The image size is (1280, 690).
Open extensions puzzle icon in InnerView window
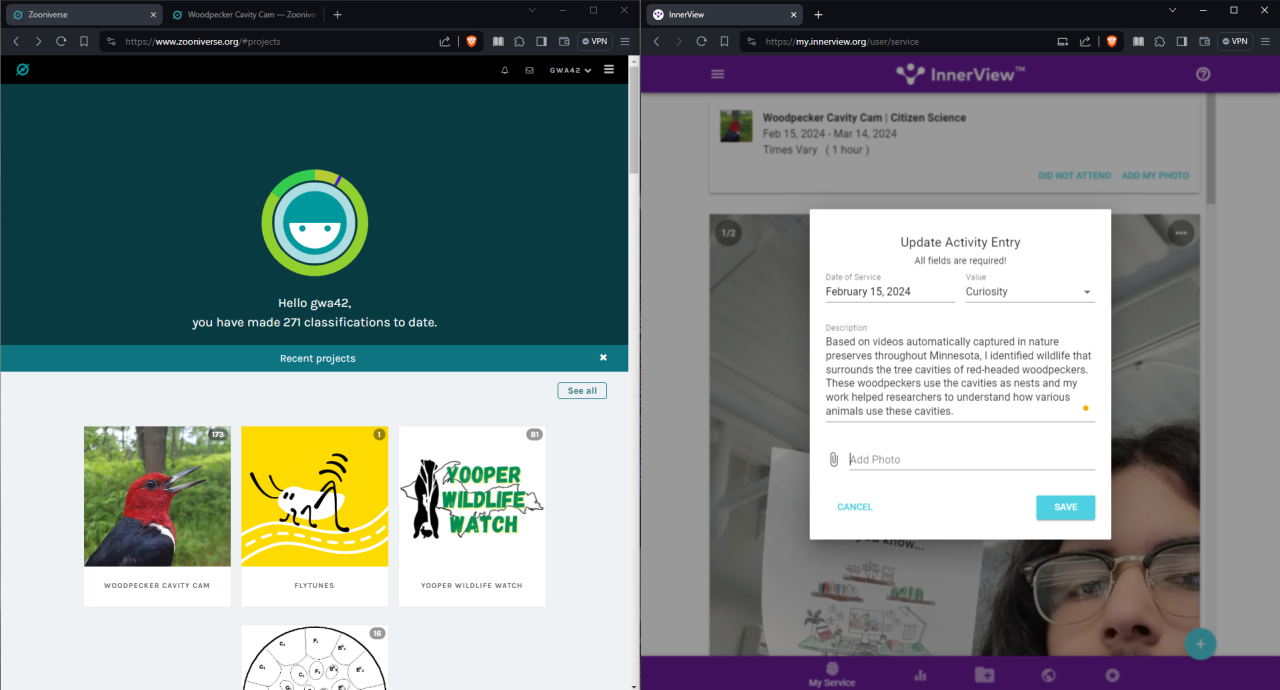point(1159,41)
